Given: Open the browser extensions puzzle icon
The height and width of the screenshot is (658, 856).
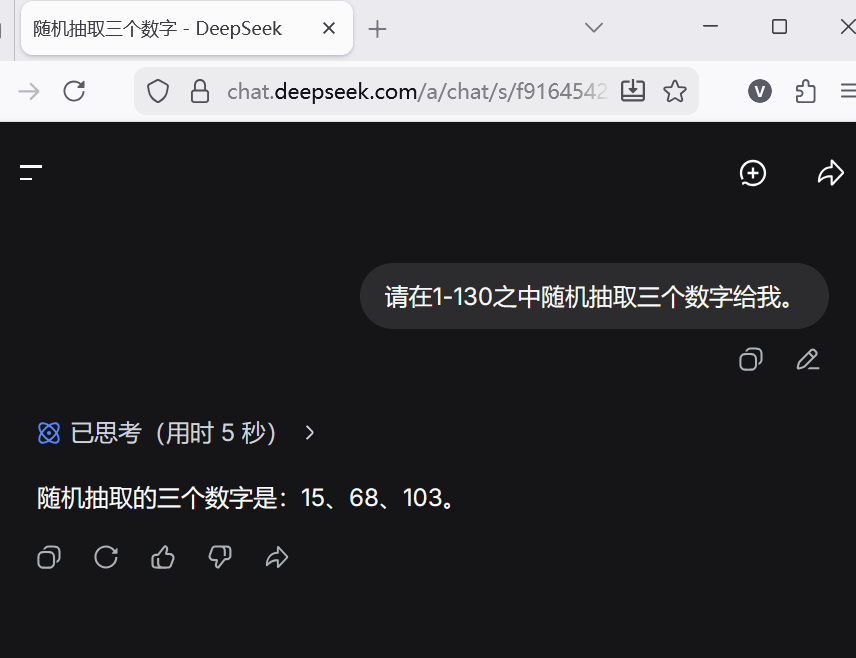Looking at the screenshot, I should pyautogui.click(x=806, y=91).
